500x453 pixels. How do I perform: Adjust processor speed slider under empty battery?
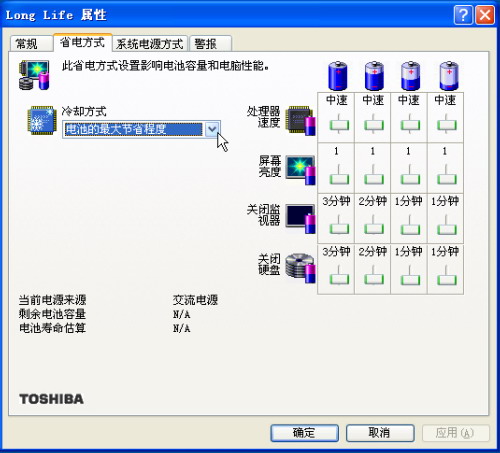click(x=447, y=125)
